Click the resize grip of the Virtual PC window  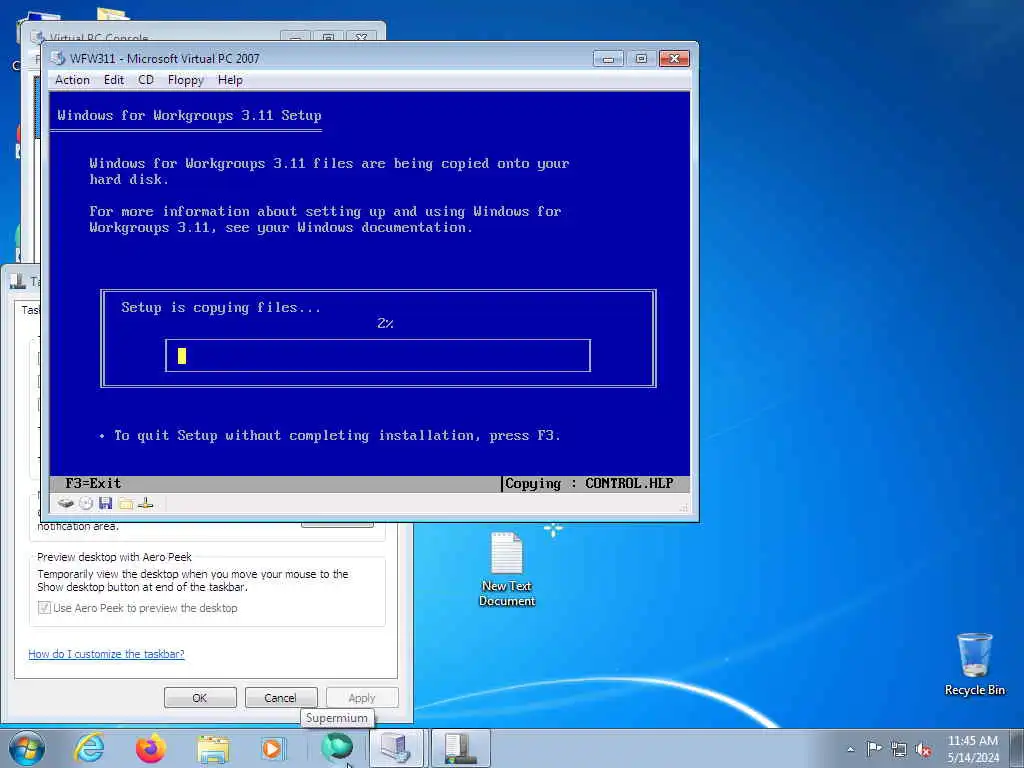pos(684,507)
